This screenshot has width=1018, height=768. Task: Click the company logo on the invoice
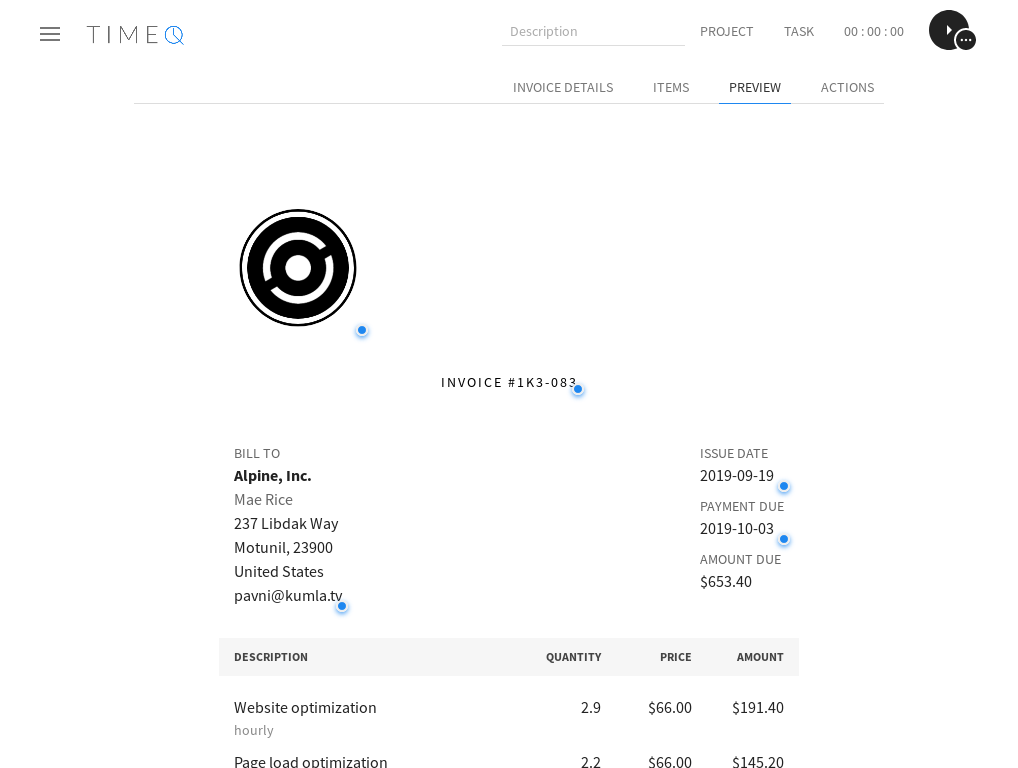pyautogui.click(x=298, y=268)
